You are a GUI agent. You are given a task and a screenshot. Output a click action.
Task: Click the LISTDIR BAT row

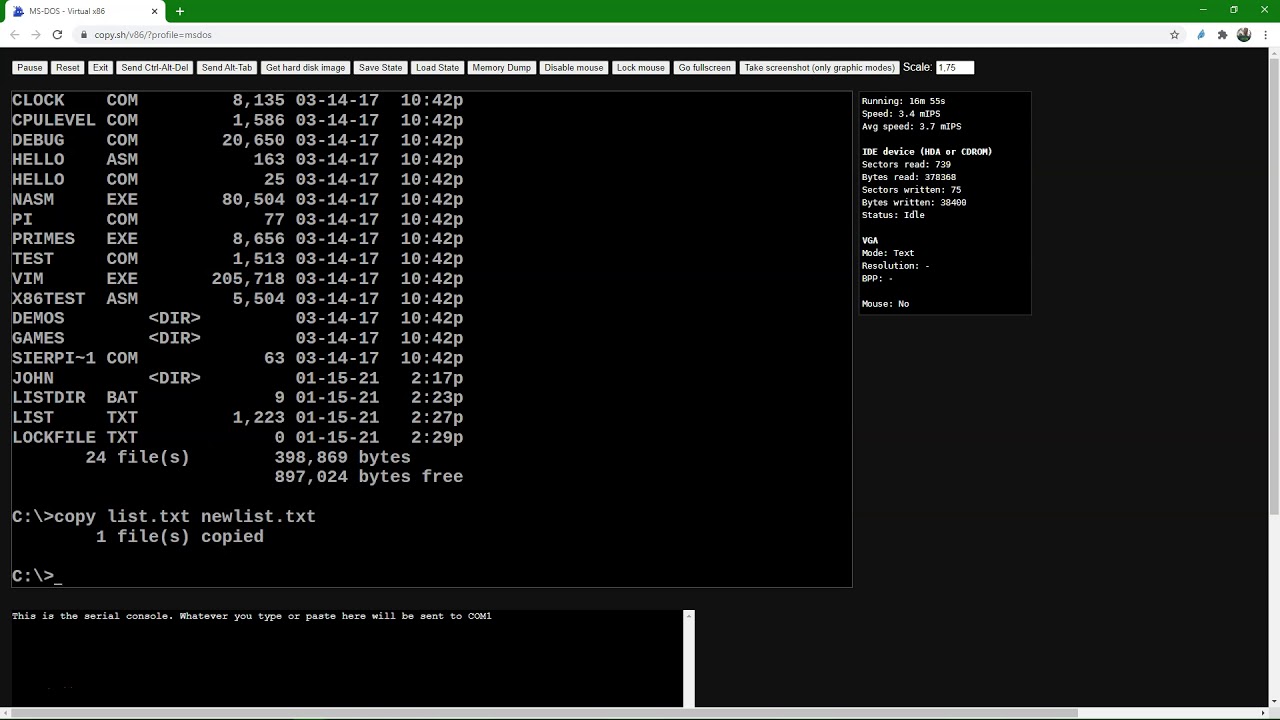pyautogui.click(x=237, y=397)
